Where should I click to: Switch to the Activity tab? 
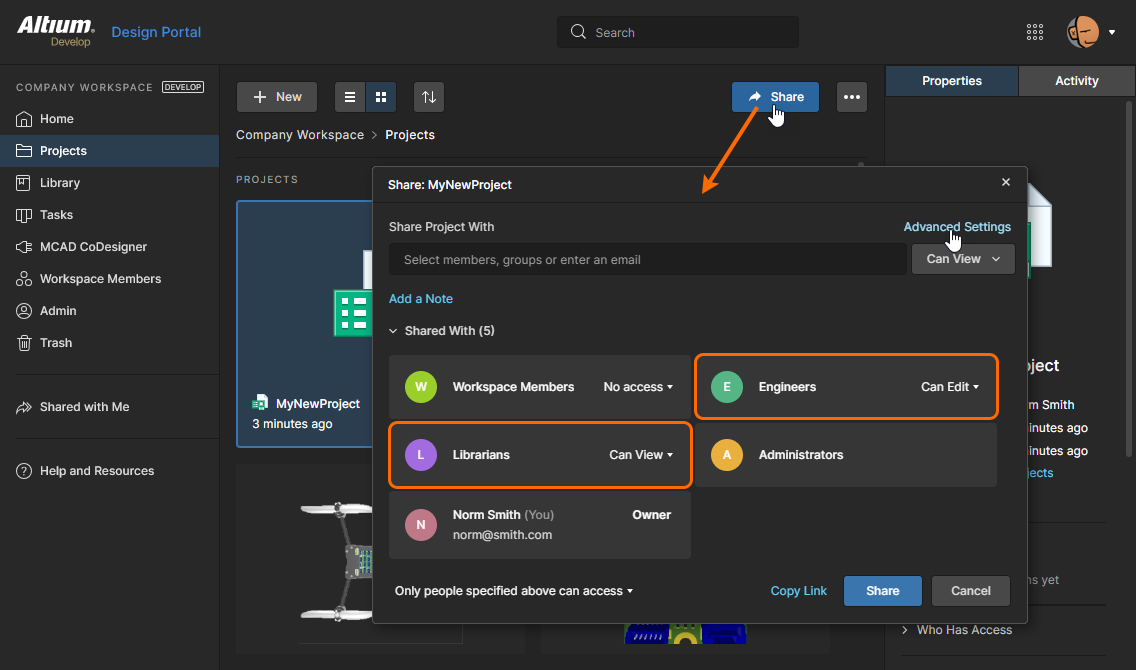[1076, 81]
